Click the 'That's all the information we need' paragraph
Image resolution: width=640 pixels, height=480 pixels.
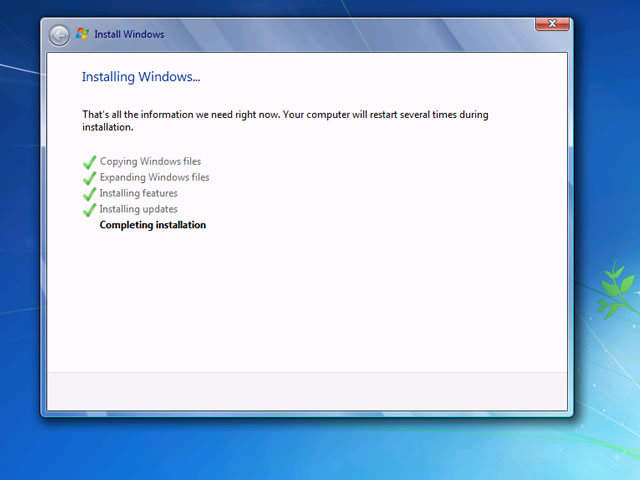click(x=285, y=120)
